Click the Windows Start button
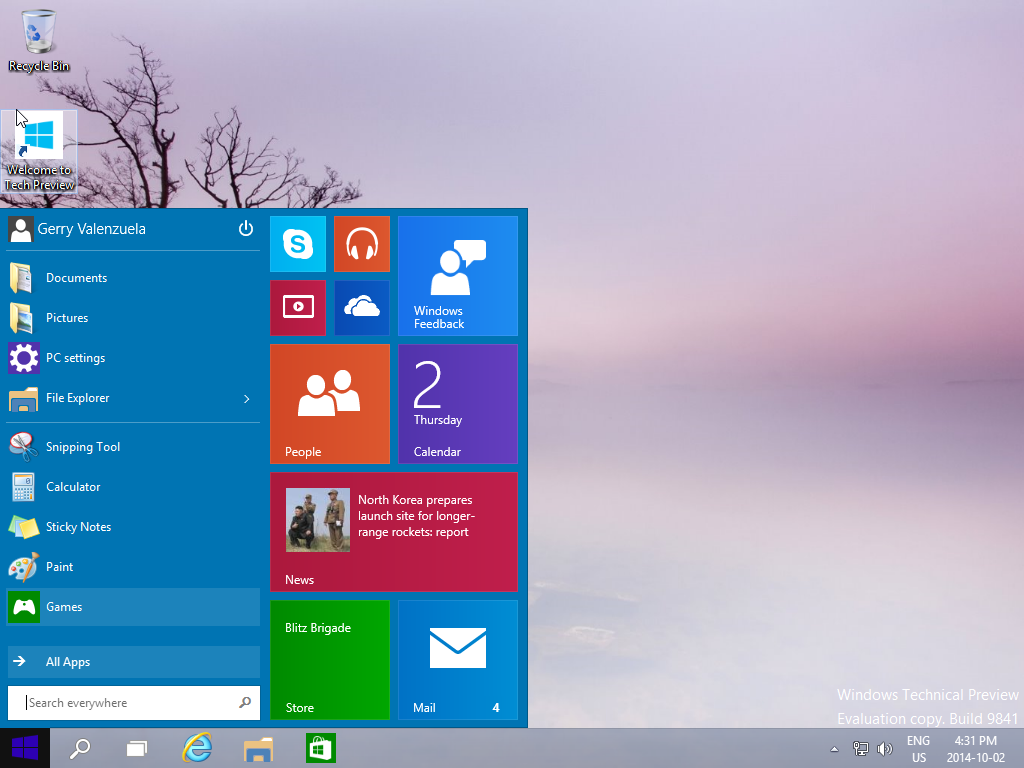 click(x=25, y=748)
